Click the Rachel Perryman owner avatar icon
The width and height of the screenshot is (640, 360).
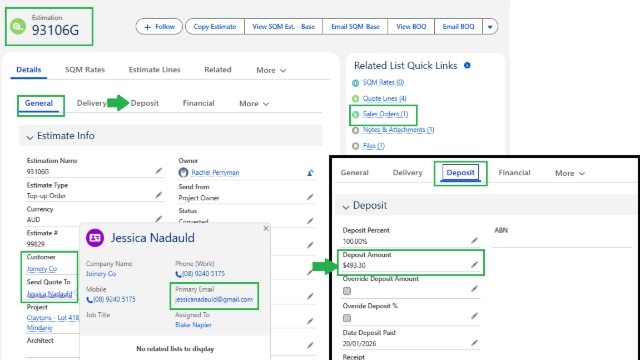pyautogui.click(x=183, y=173)
